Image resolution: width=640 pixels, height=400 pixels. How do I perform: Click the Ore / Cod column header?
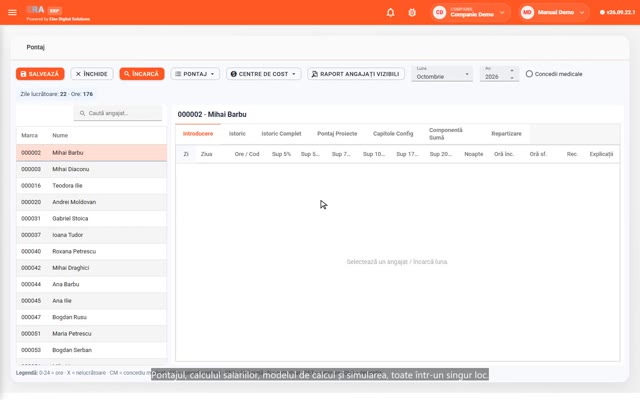click(247, 154)
